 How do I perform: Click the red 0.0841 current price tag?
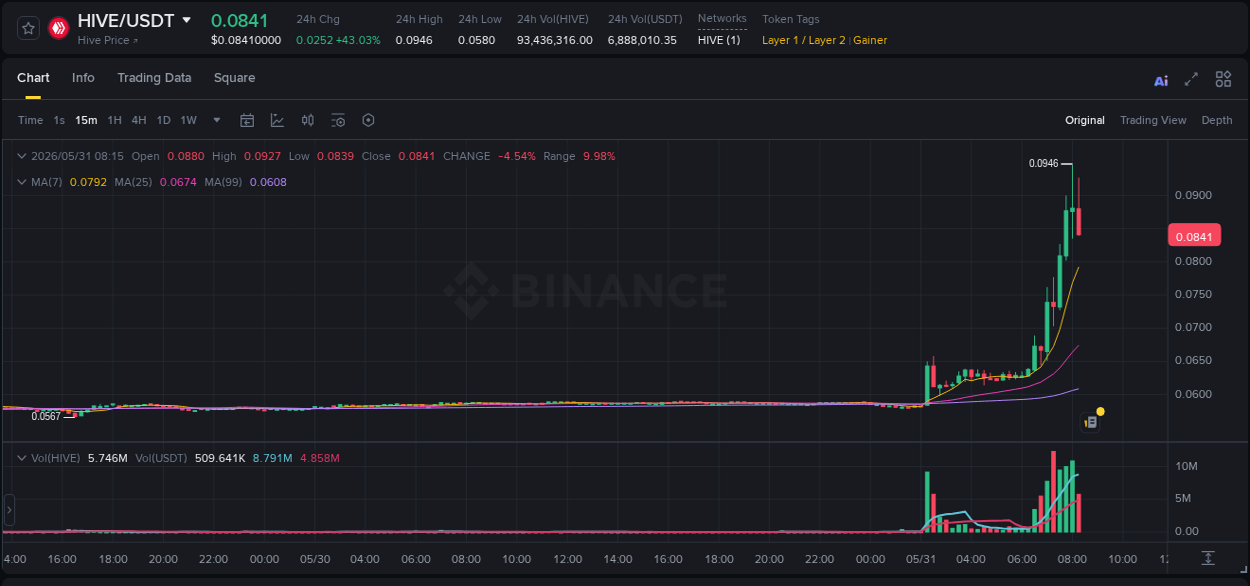tap(1194, 237)
